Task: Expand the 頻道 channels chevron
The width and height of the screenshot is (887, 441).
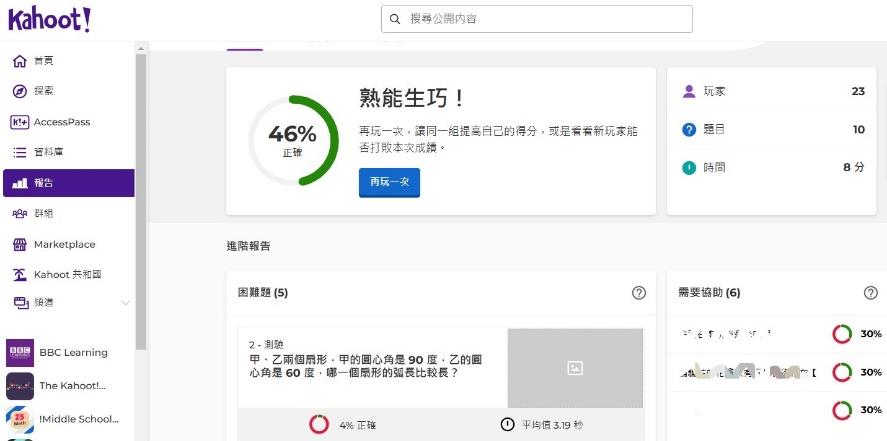Action: pyautogui.click(x=126, y=303)
